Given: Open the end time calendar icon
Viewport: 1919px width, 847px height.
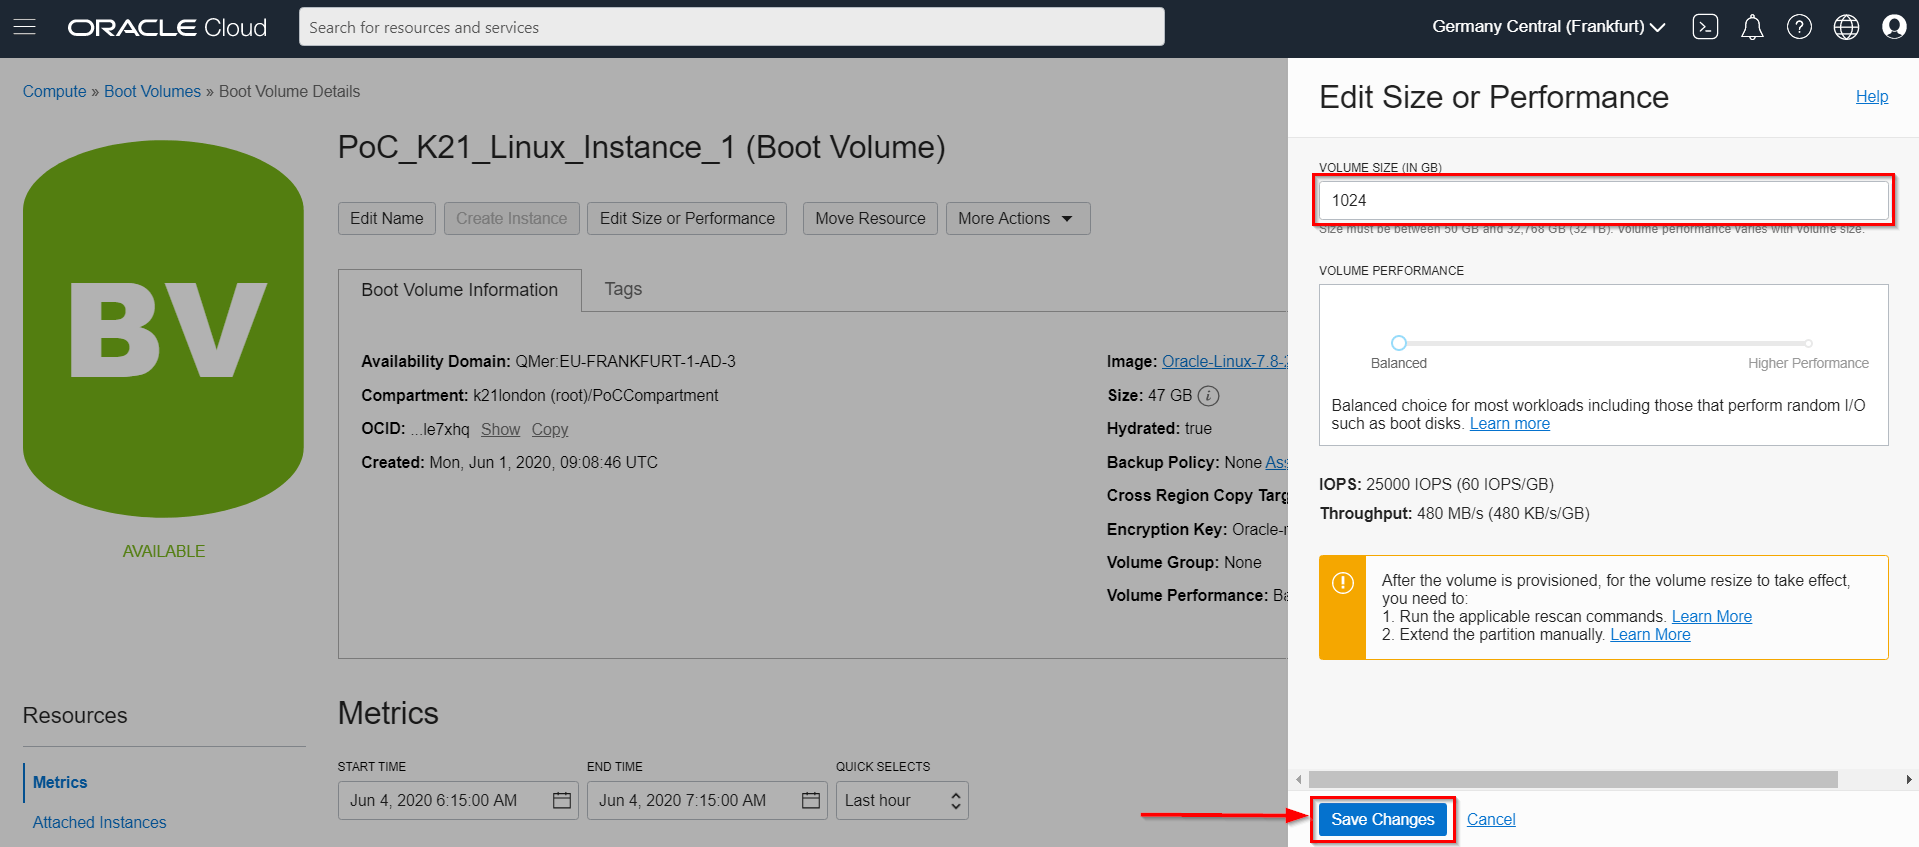Looking at the screenshot, I should [x=811, y=800].
